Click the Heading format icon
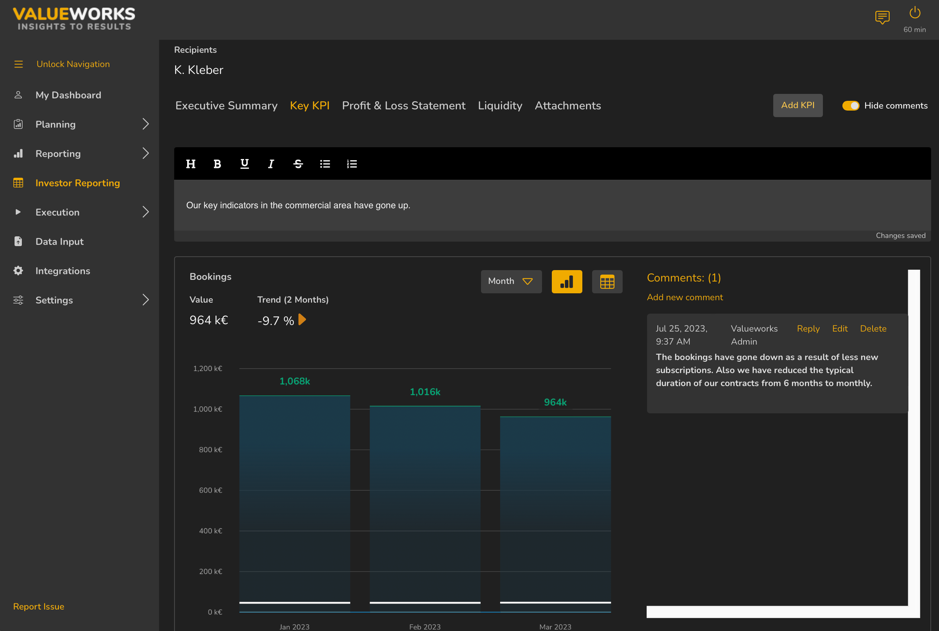This screenshot has height=631, width=939. (191, 164)
